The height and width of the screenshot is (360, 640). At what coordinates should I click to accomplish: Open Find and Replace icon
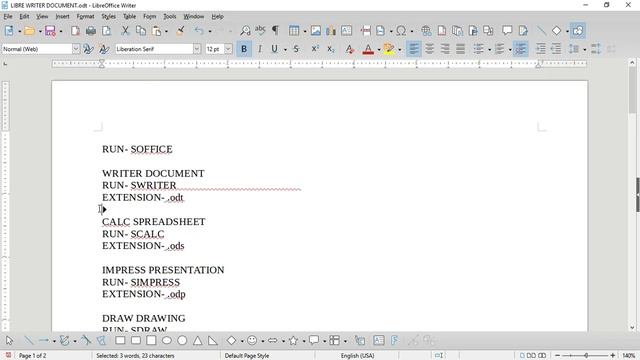pyautogui.click(x=245, y=31)
